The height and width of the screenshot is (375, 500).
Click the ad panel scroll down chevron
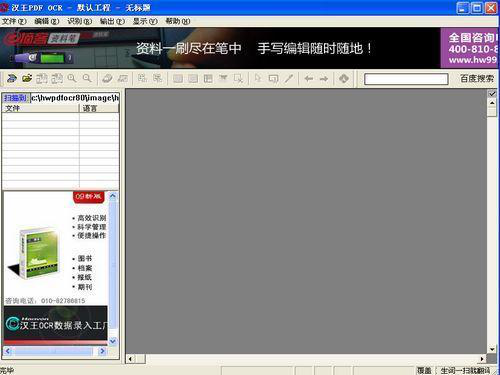tap(113, 341)
